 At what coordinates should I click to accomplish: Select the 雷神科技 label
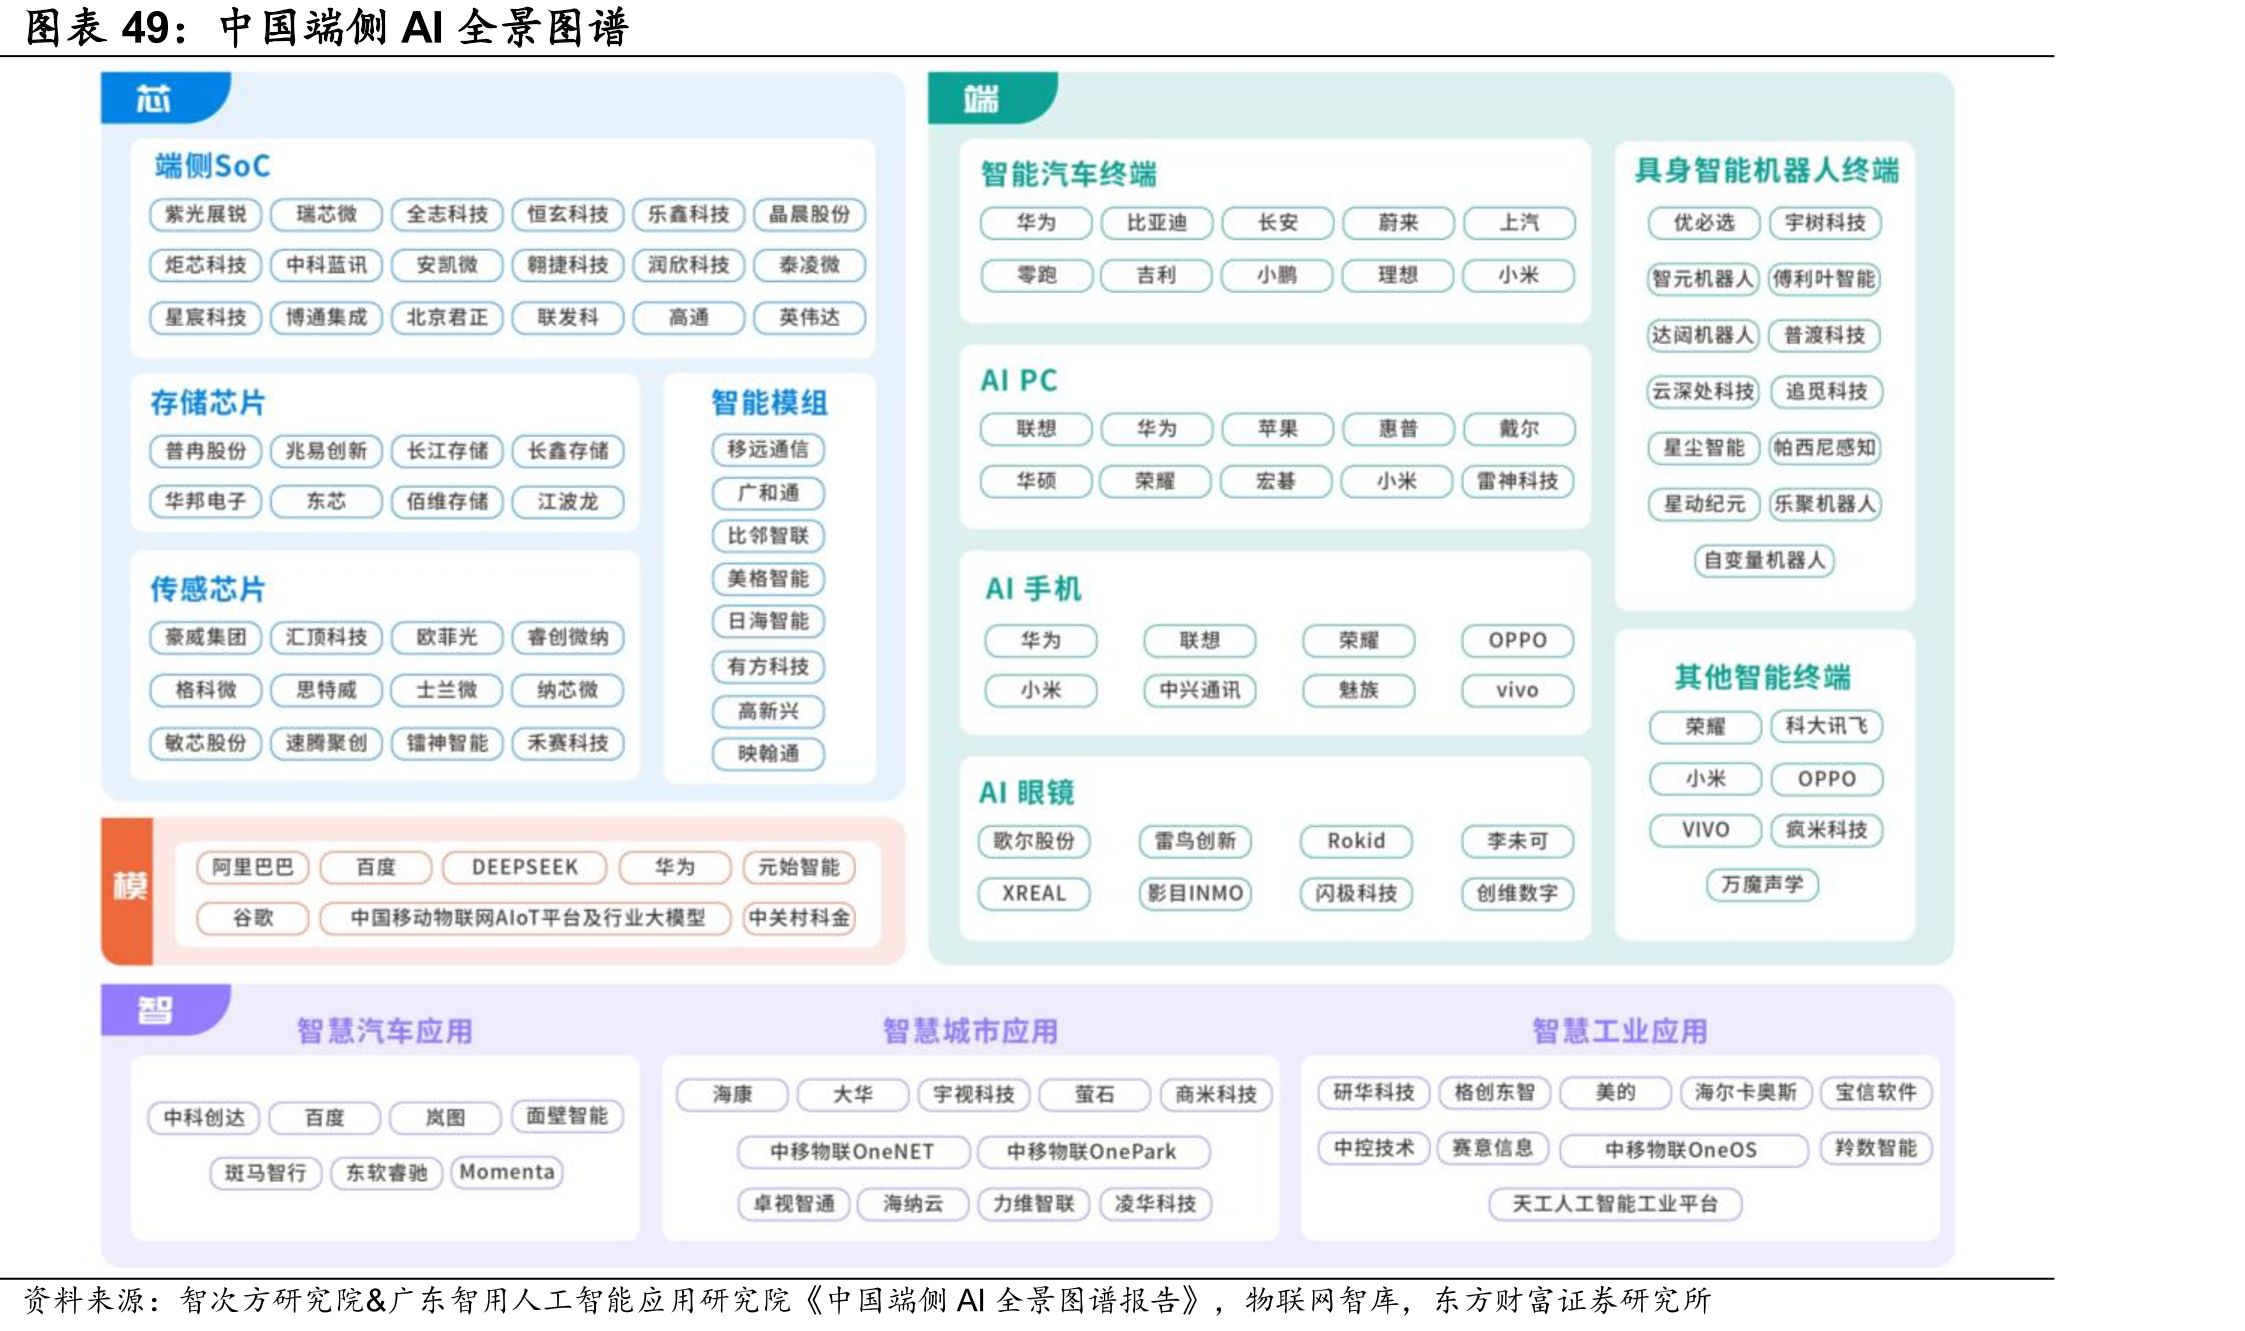[x=1518, y=481]
